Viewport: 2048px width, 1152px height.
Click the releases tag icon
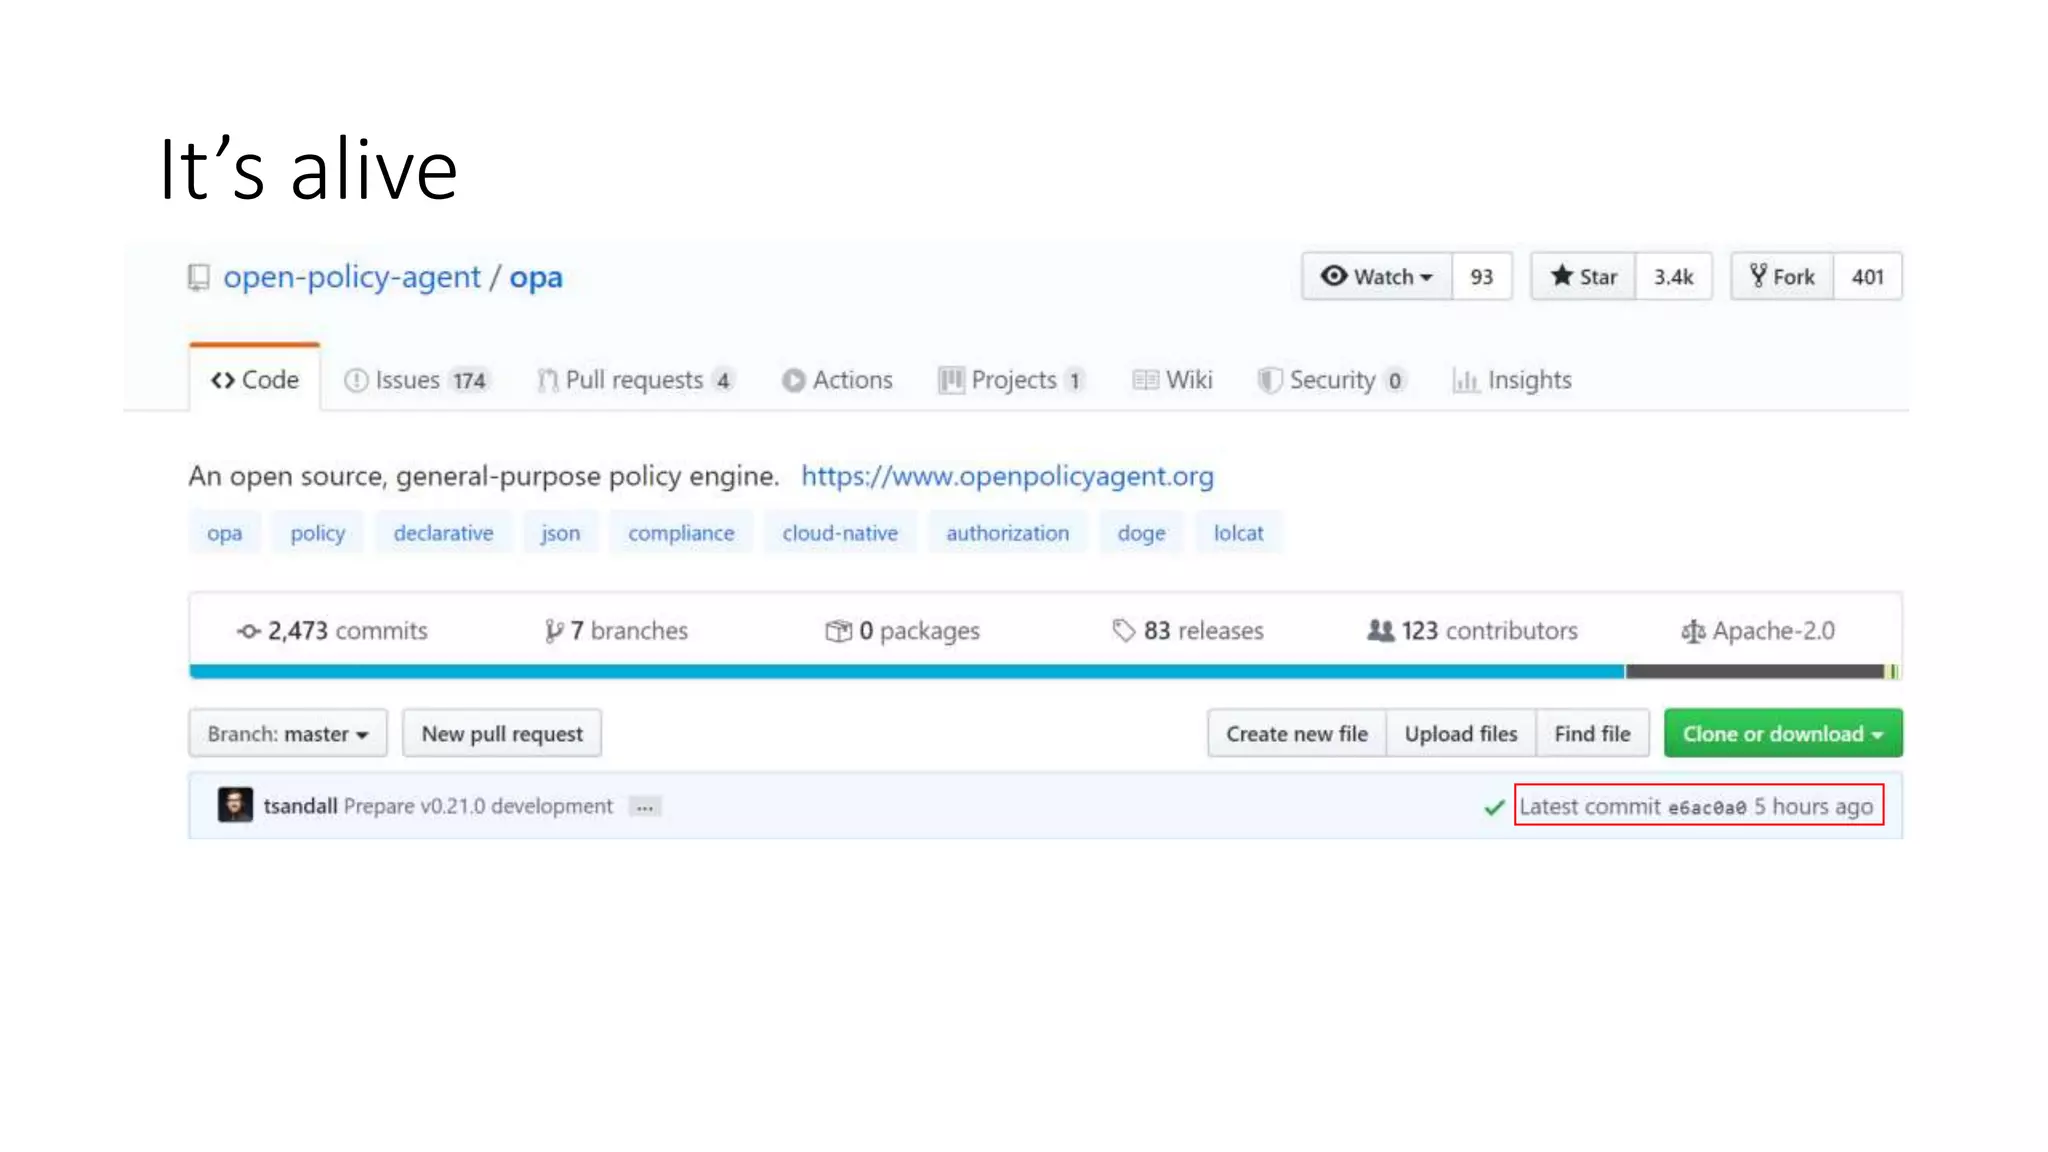point(1123,631)
